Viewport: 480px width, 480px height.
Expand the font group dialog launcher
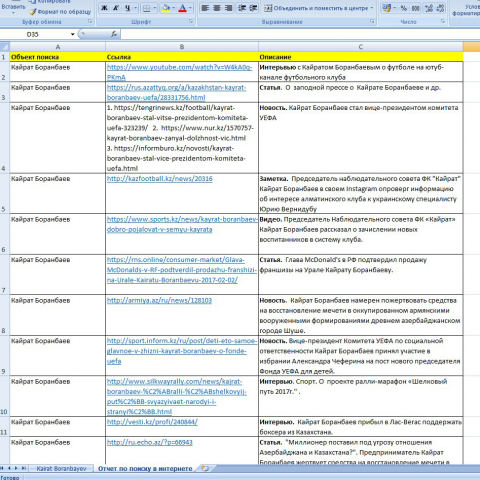coord(191,21)
